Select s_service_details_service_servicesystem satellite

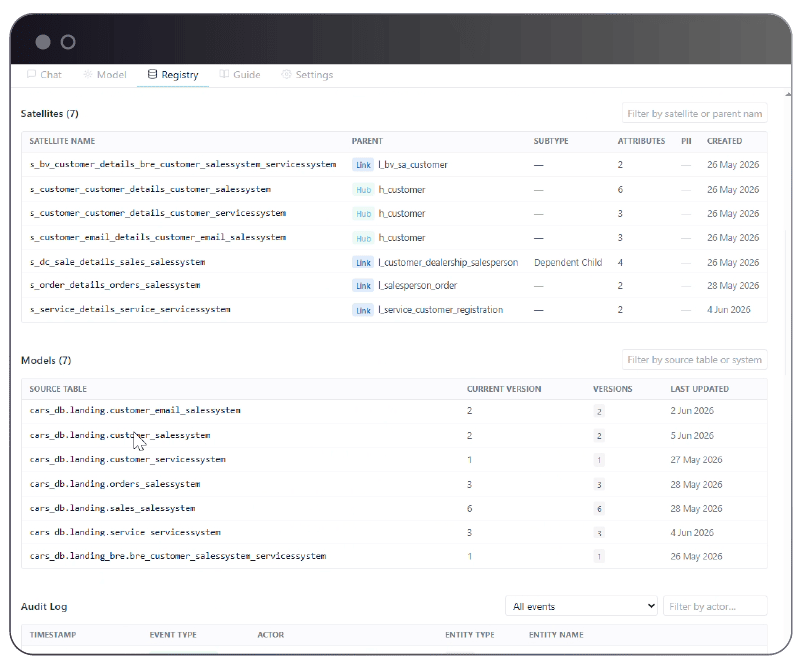[x=130, y=309]
